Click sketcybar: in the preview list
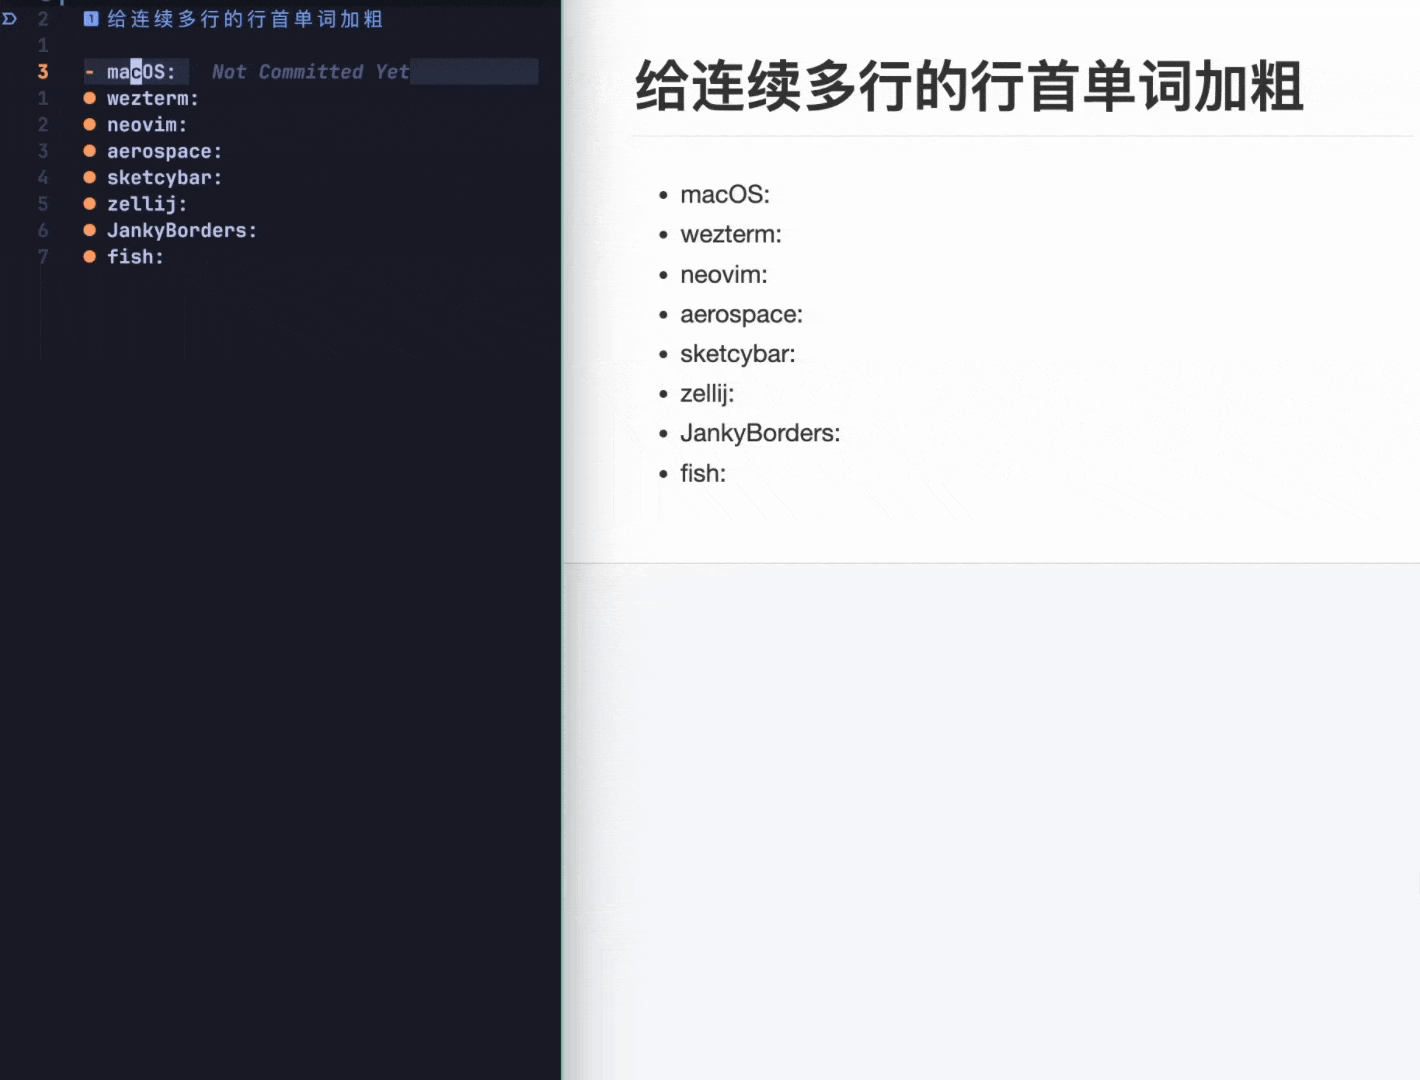The image size is (1420, 1080). (x=738, y=354)
